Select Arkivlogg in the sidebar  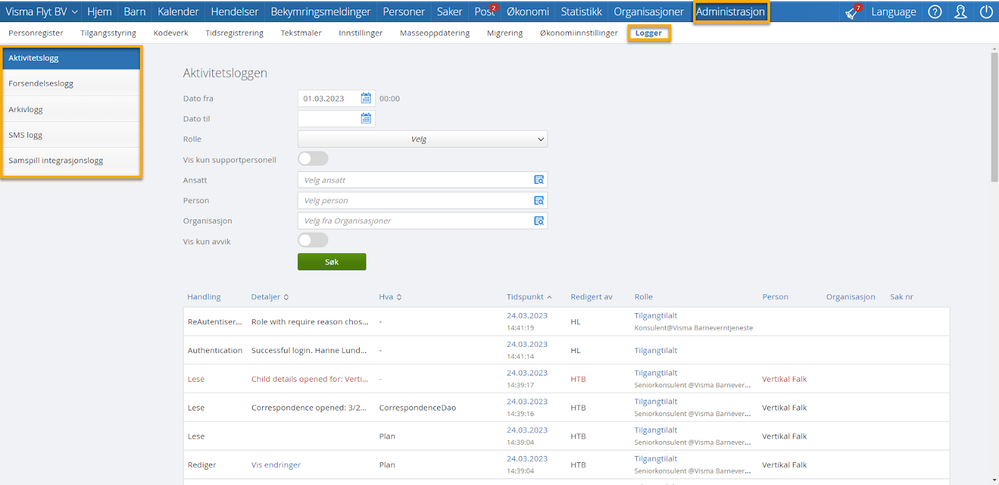(71, 109)
